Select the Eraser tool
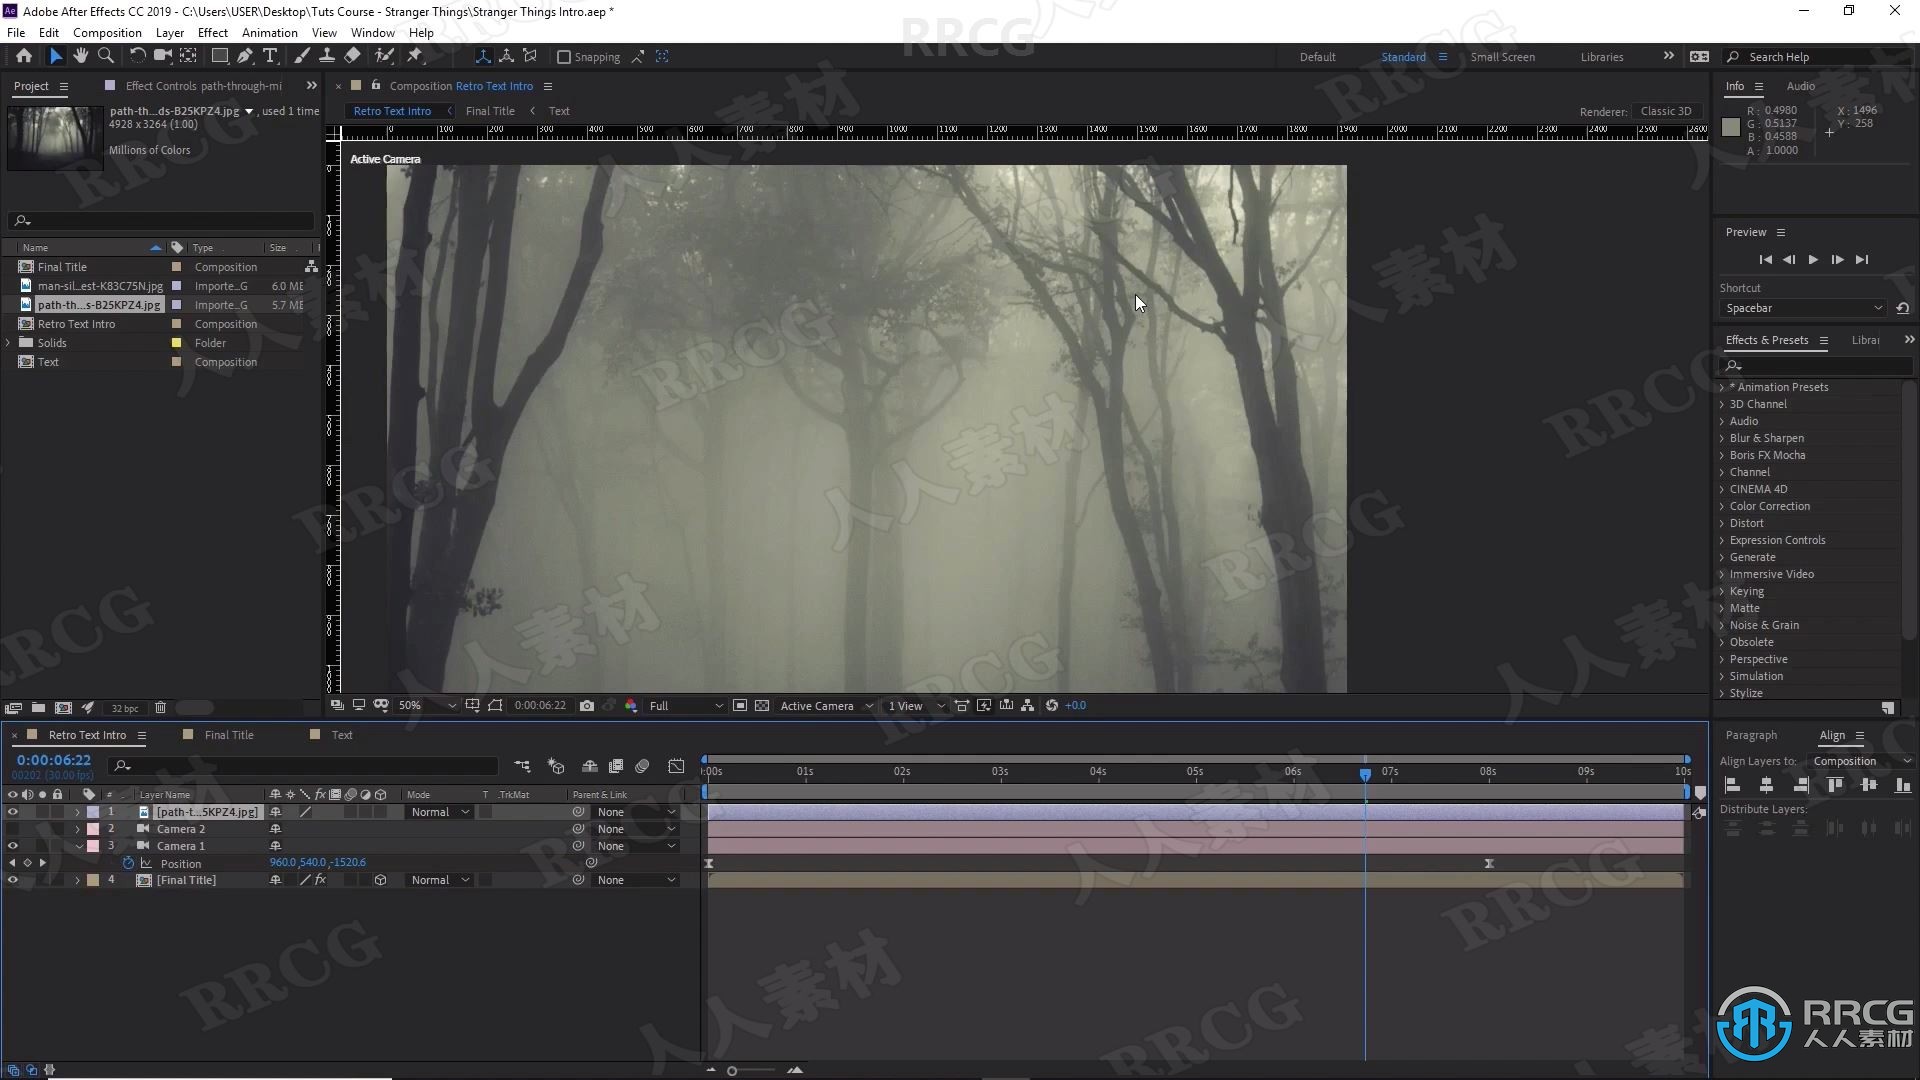The height and width of the screenshot is (1080, 1920). [353, 56]
